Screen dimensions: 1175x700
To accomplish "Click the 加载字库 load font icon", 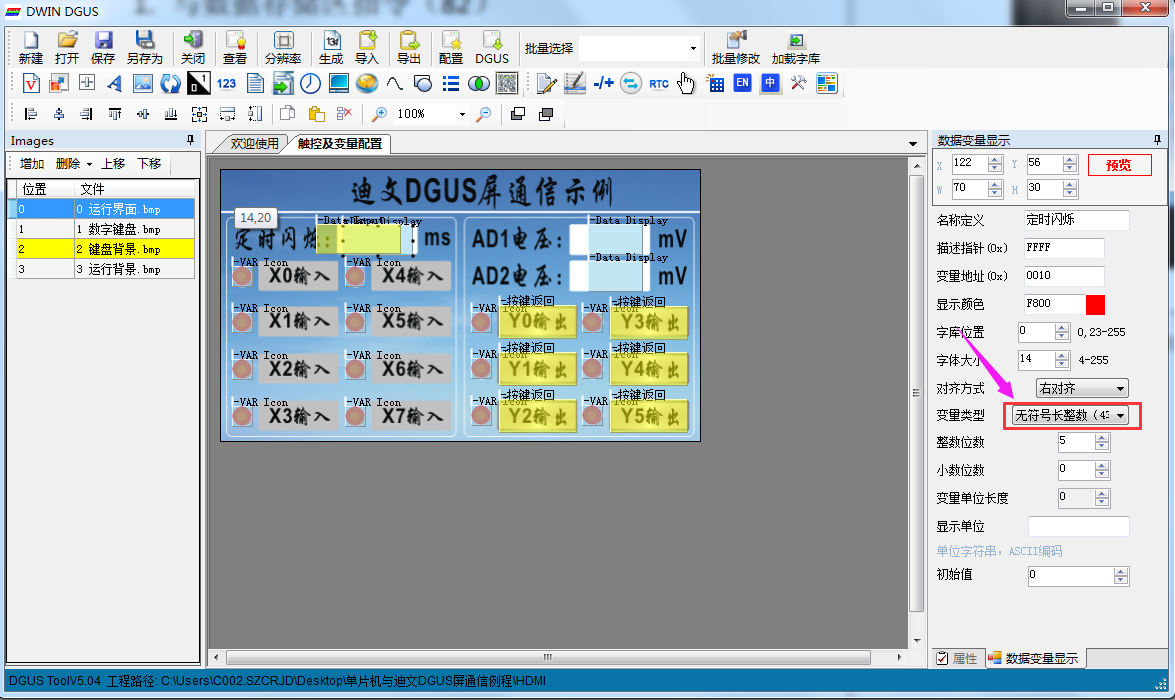I will click(x=796, y=48).
